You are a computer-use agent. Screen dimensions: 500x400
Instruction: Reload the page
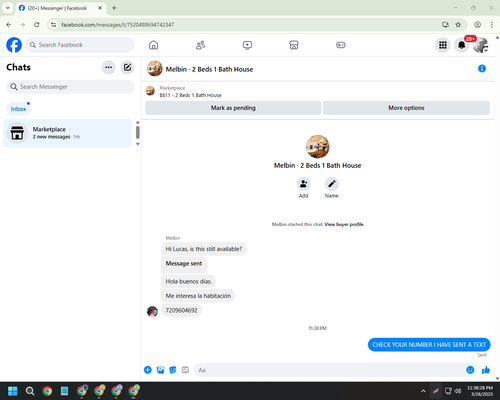37,25
